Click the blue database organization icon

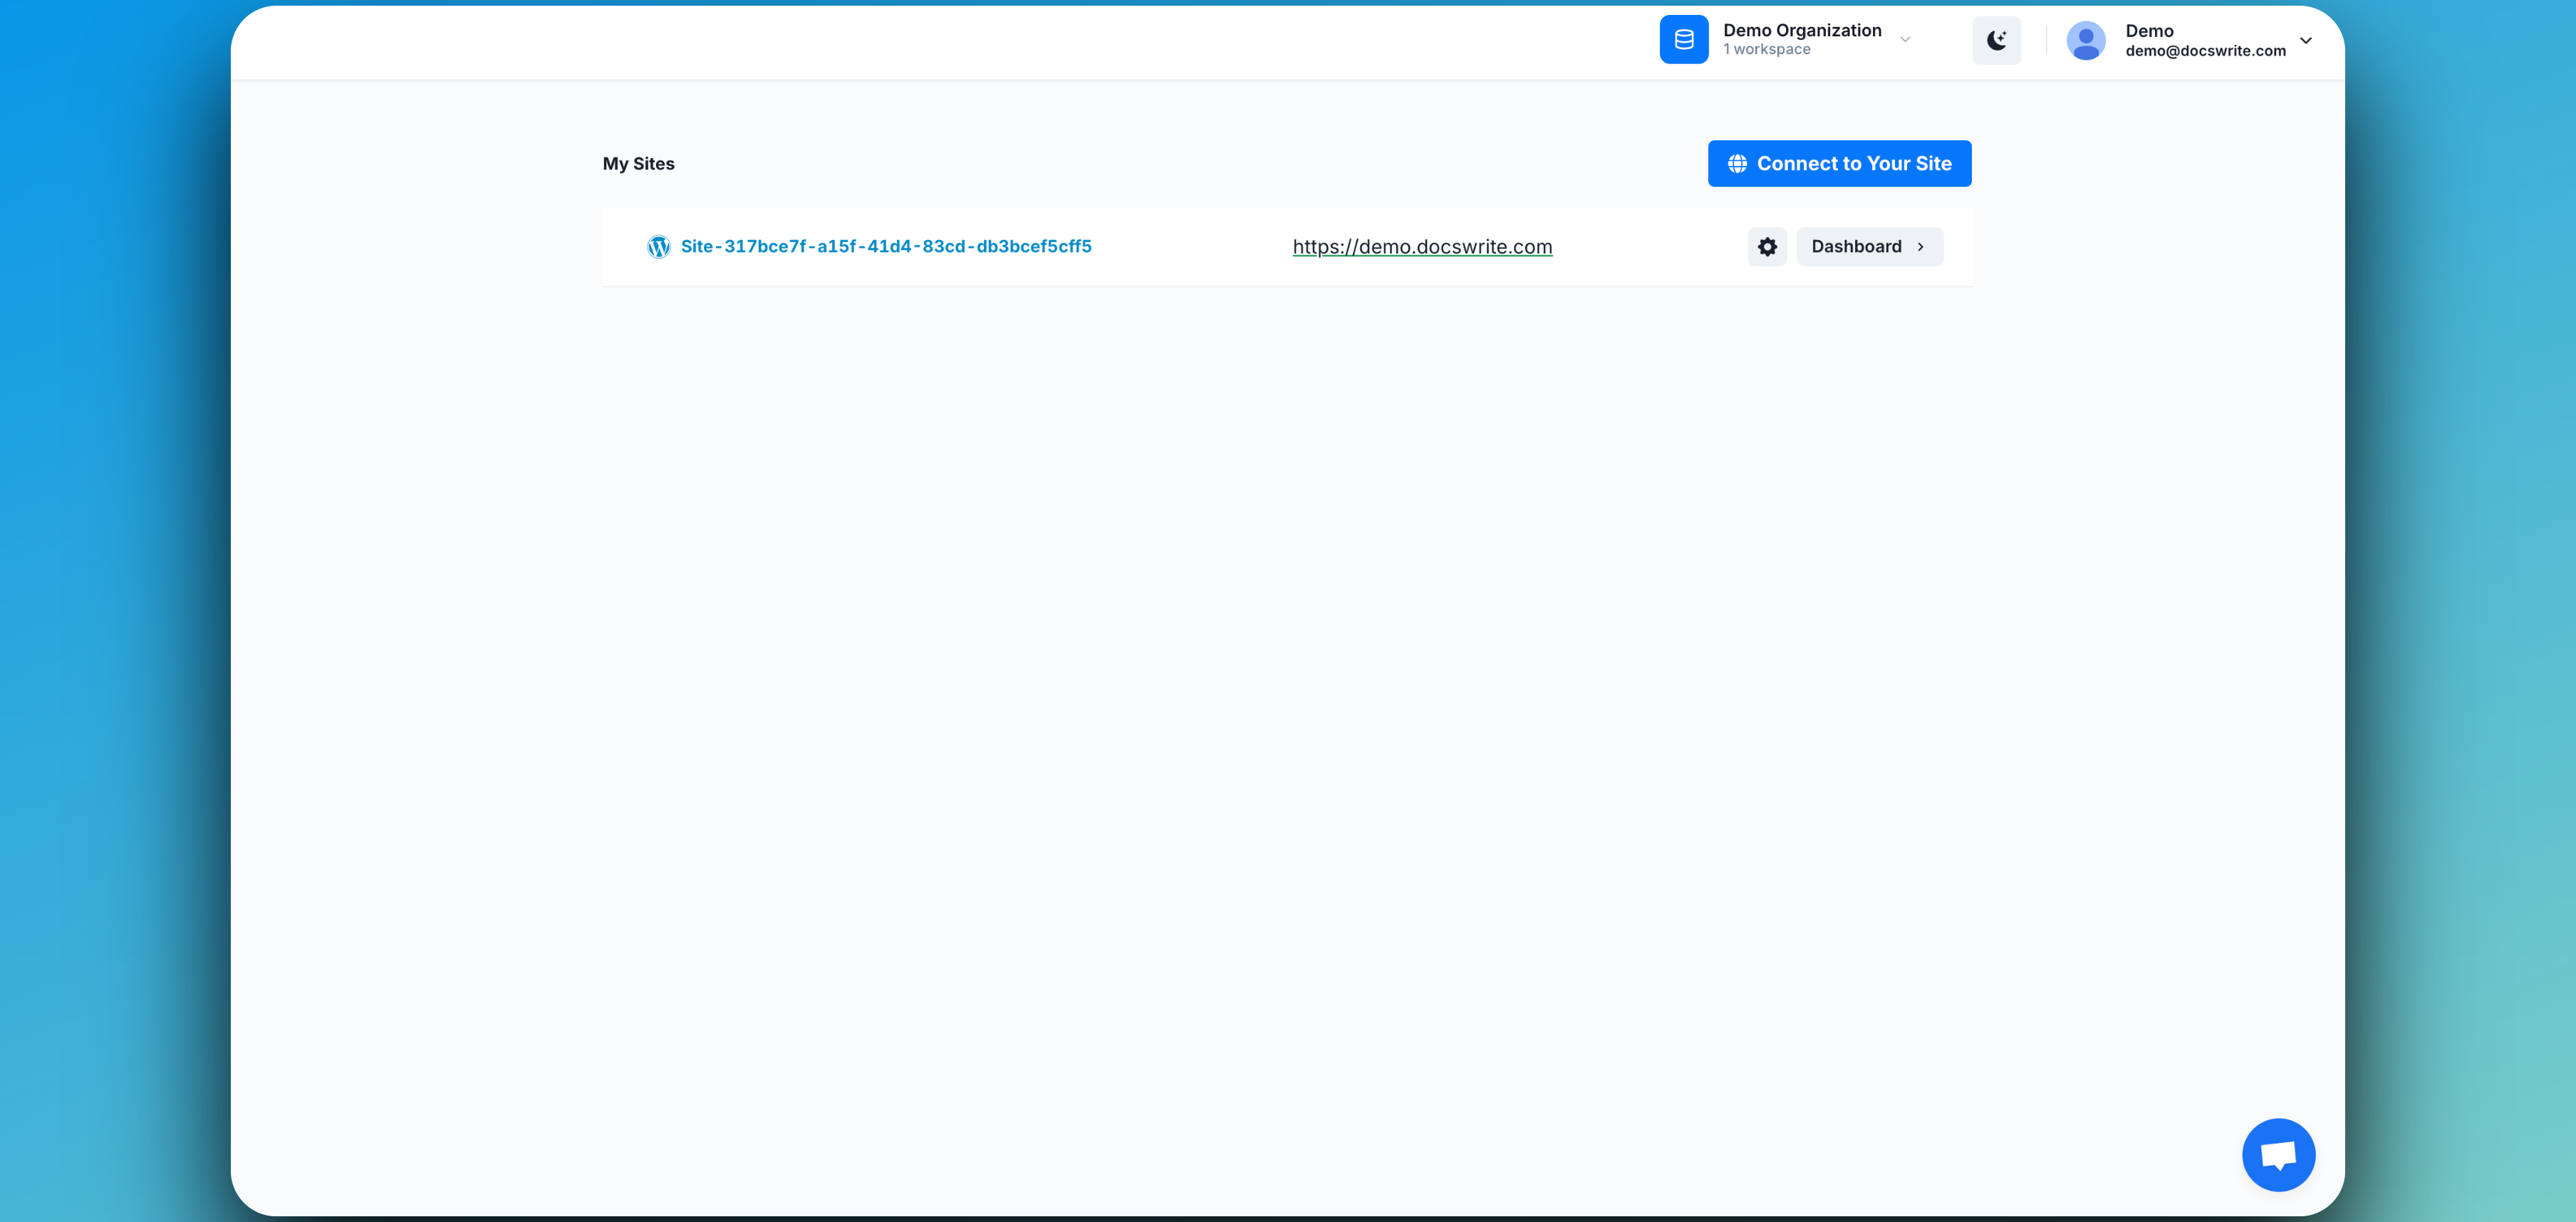point(1684,40)
